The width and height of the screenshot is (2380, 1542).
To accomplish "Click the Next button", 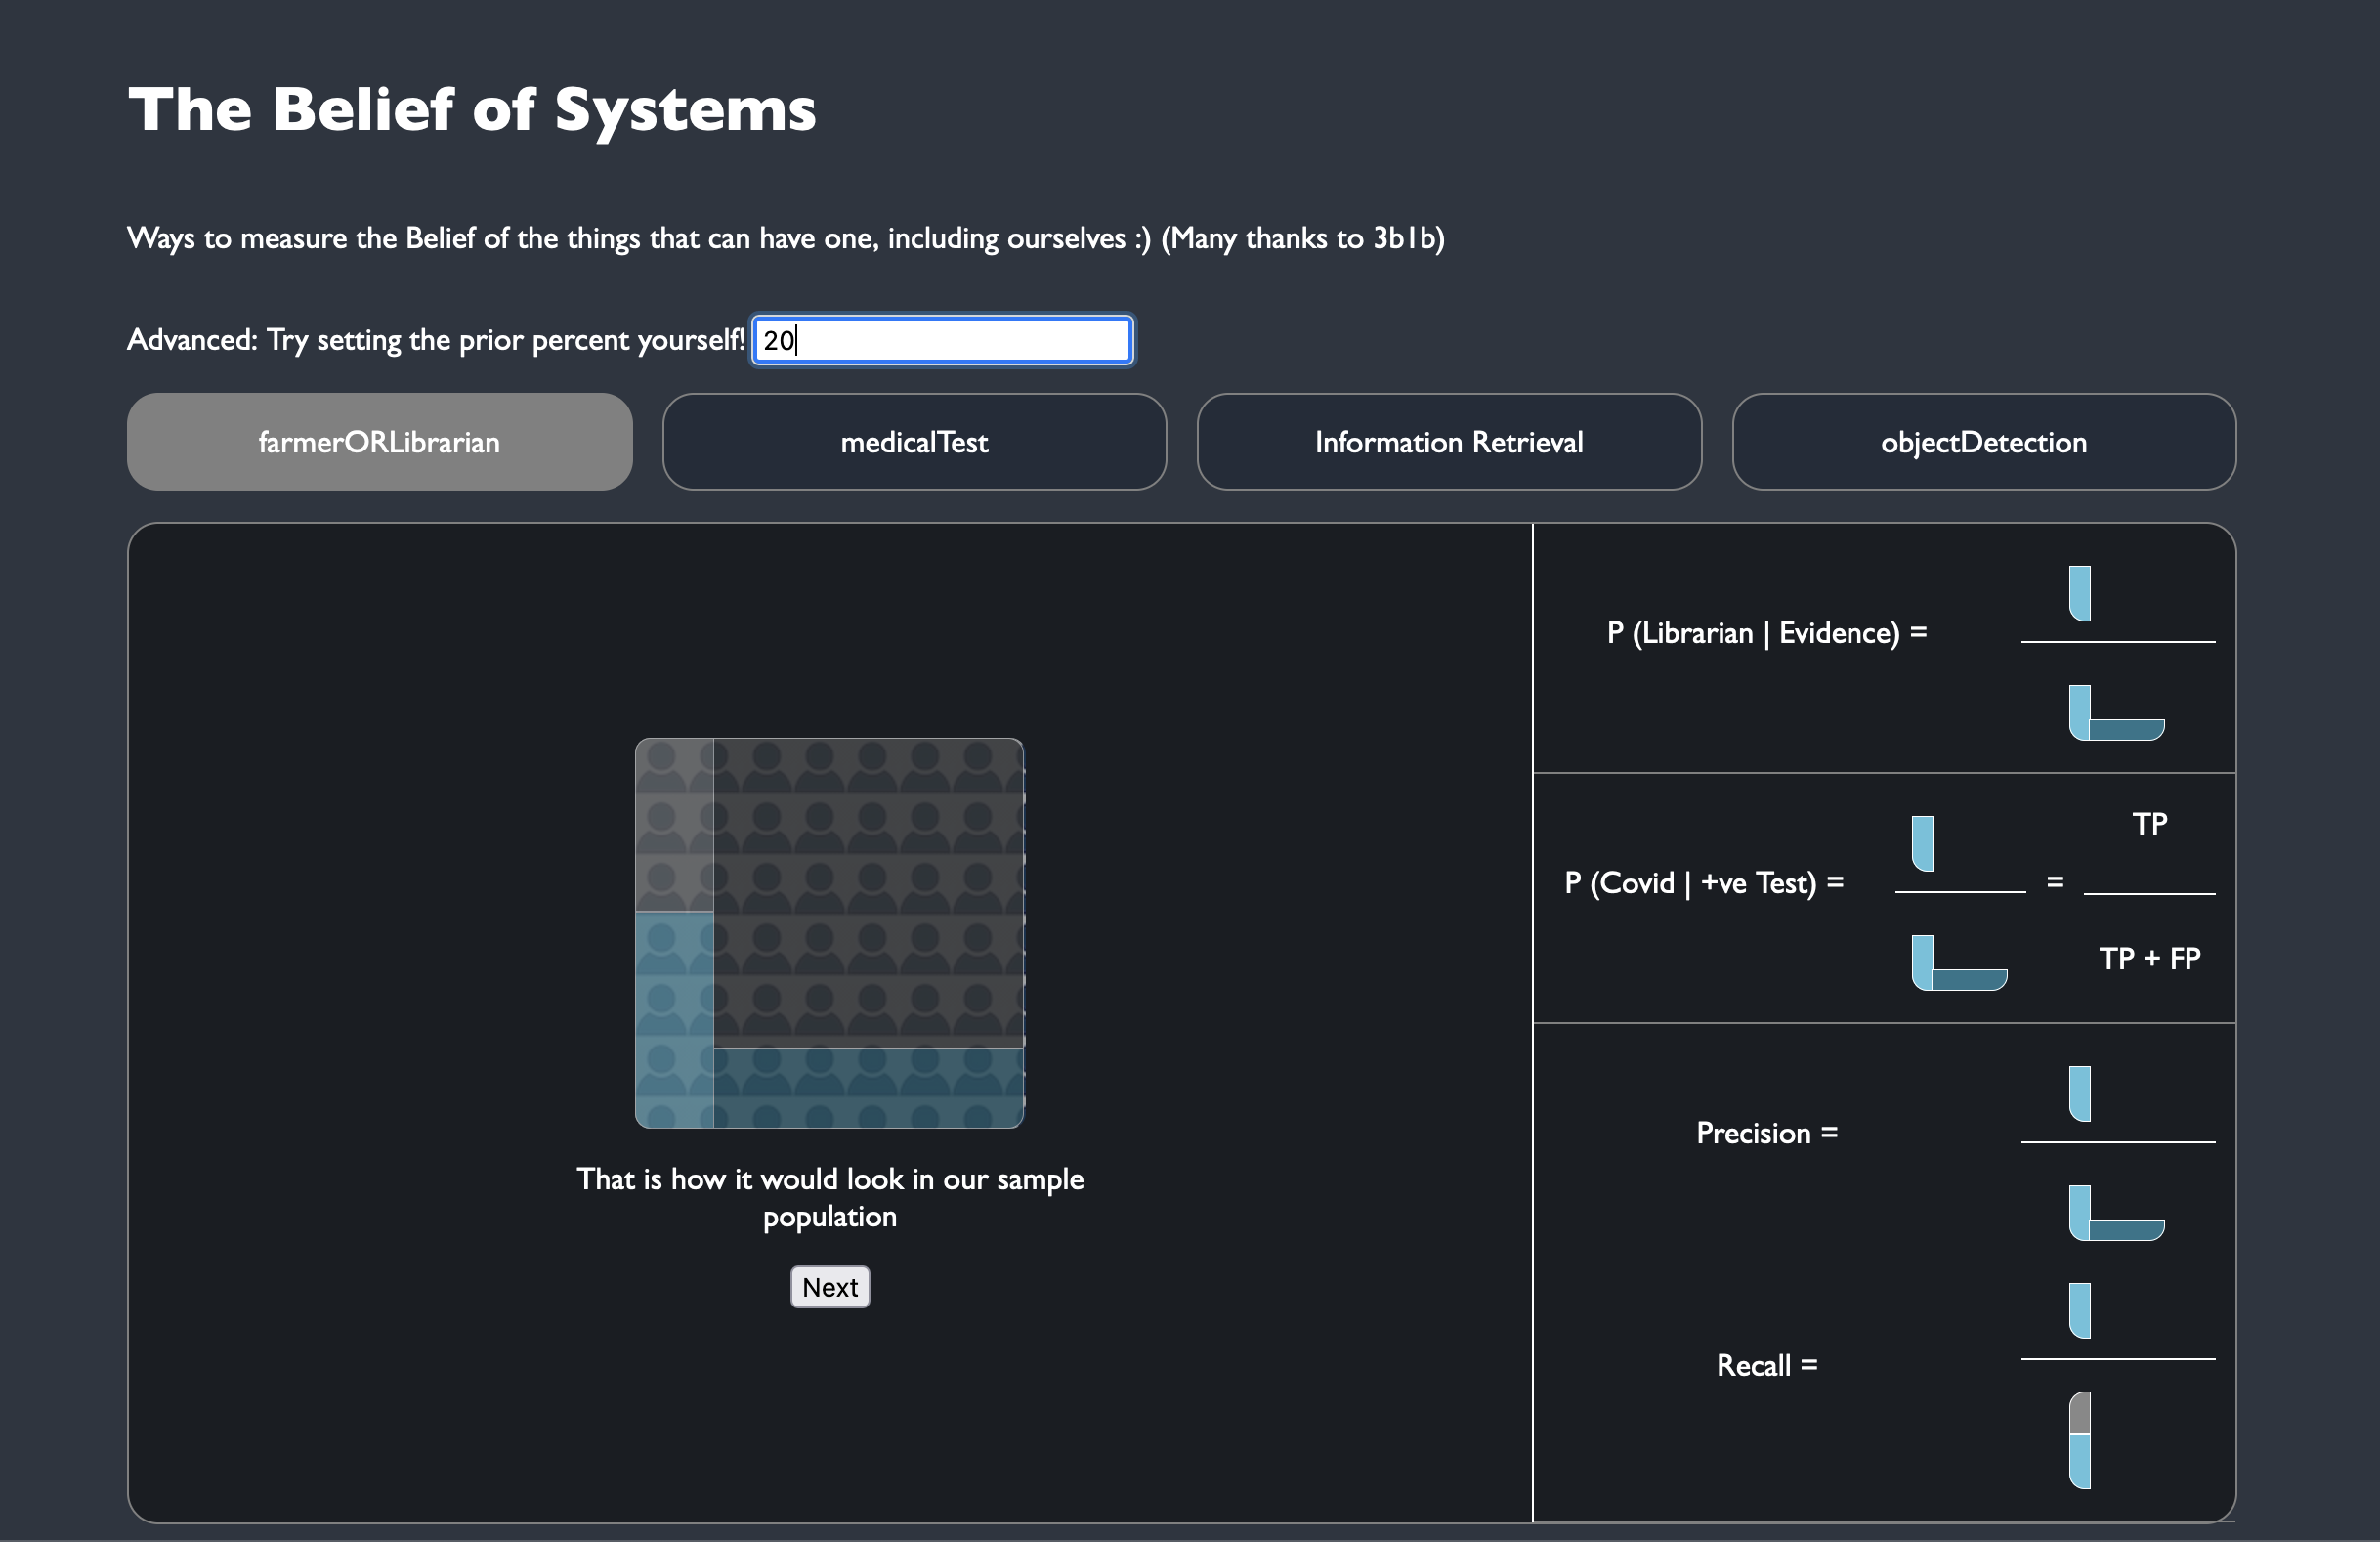I will tap(829, 1287).
